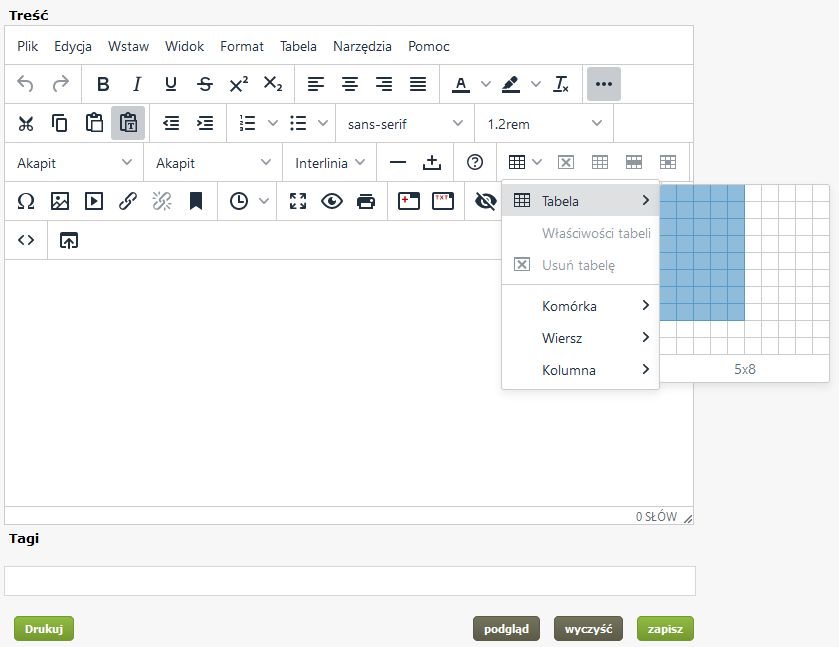Open the 1.2rem font size dropdown
The width and height of the screenshot is (839, 647).
544,123
